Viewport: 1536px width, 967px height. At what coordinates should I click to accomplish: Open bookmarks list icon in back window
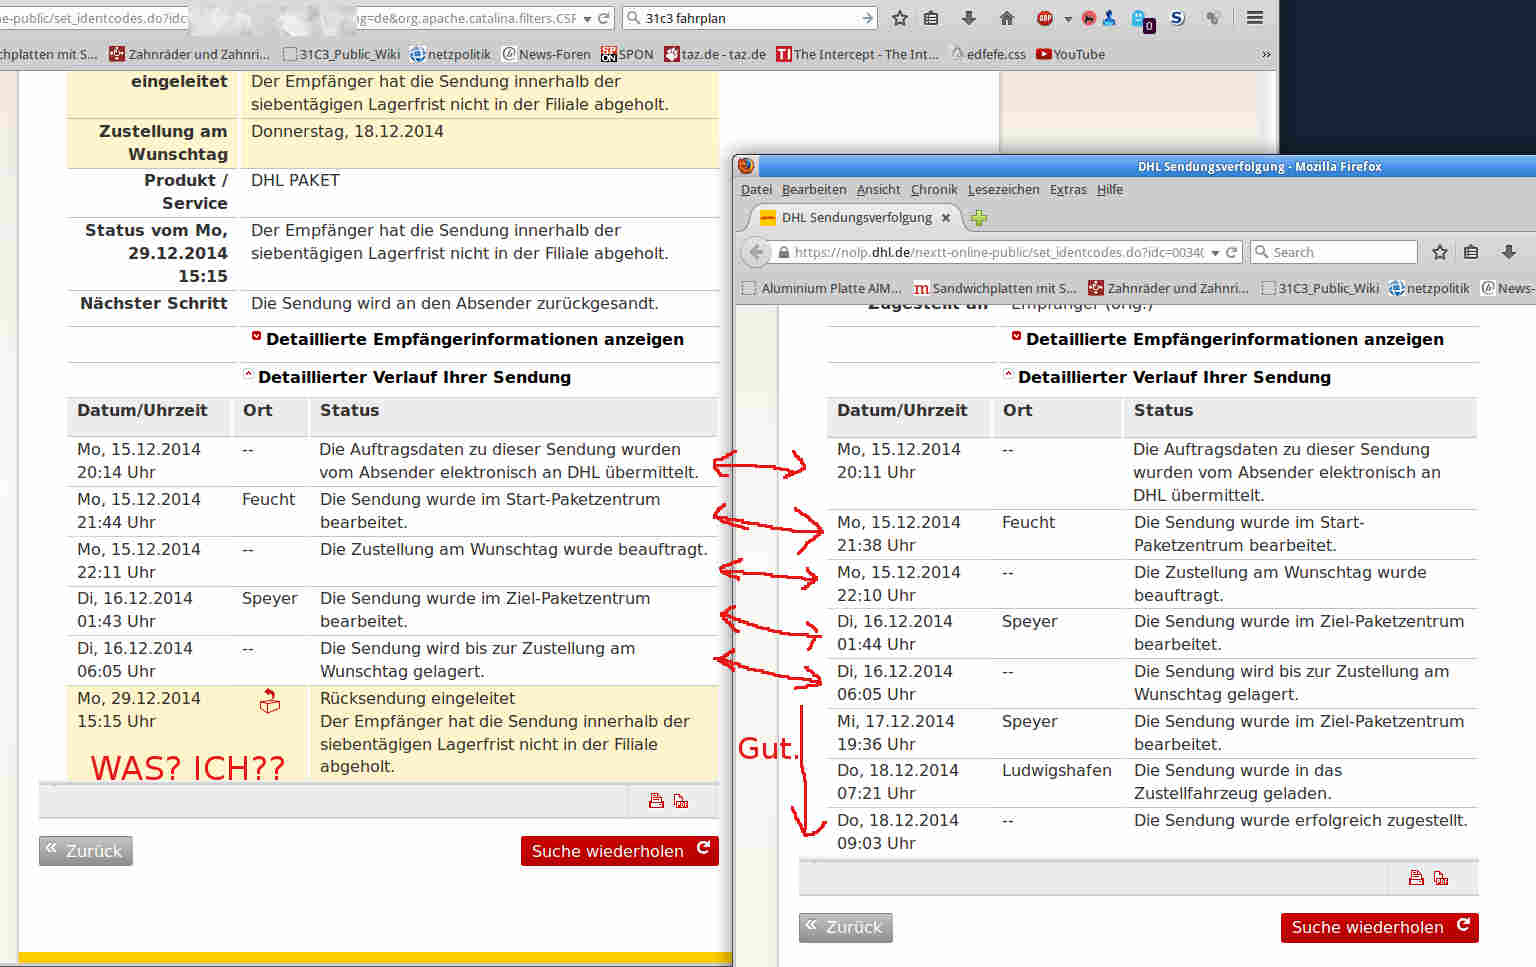[931, 18]
